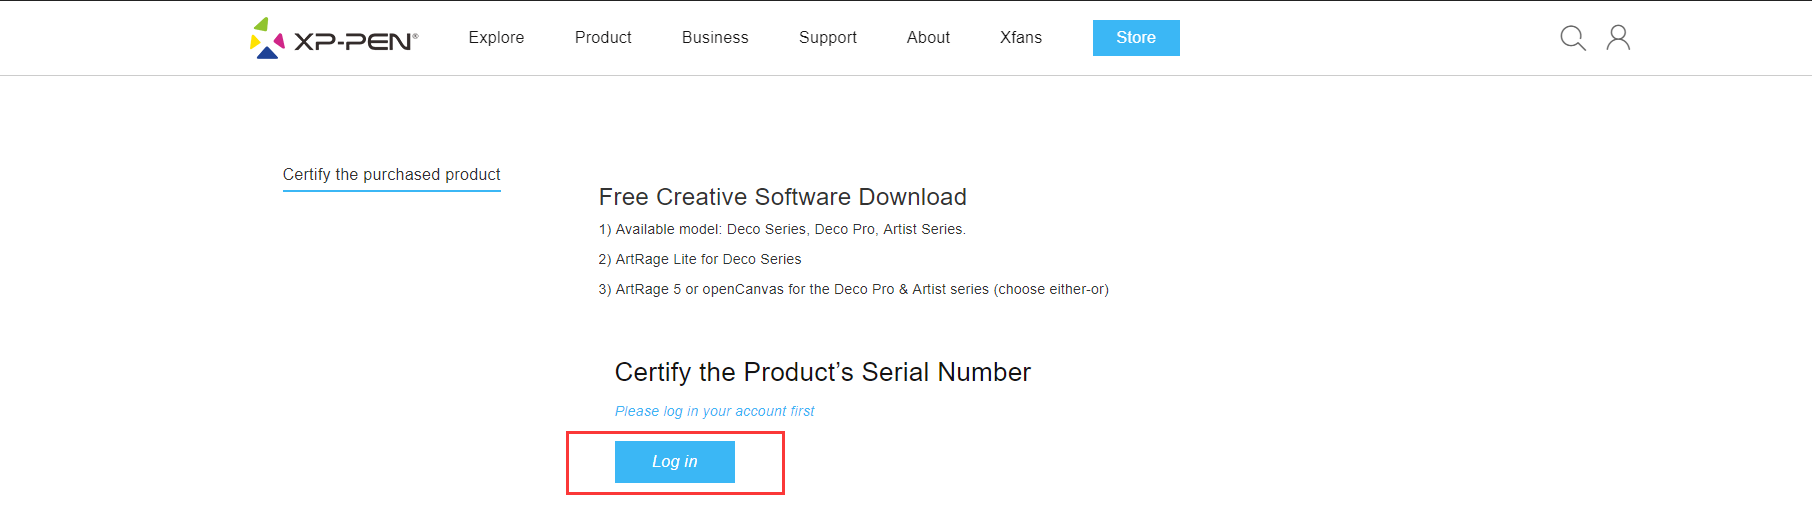Open the search magnifier icon

[1573, 38]
